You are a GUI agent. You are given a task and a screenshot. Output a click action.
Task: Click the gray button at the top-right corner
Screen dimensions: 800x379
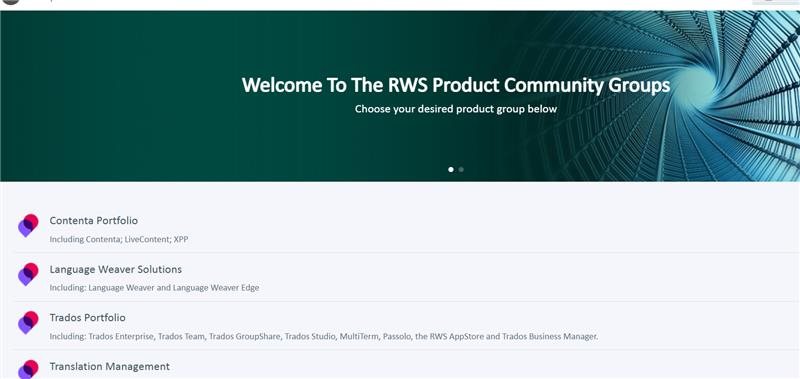tap(776, 2)
